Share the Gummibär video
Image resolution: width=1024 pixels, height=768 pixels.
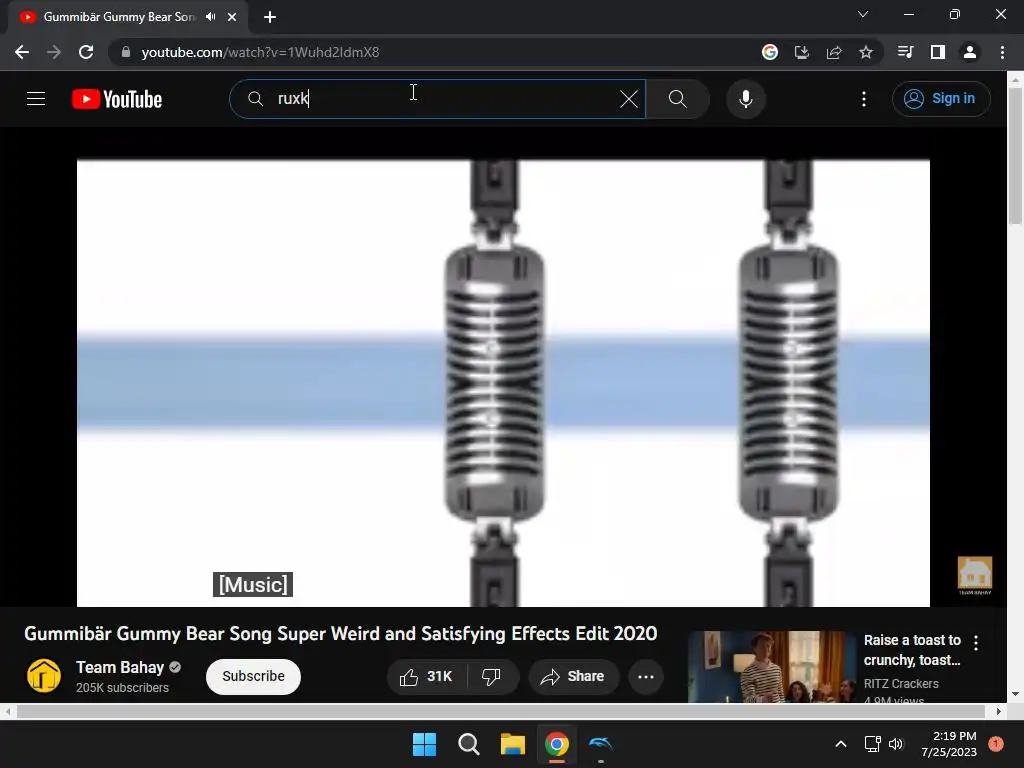tap(573, 677)
